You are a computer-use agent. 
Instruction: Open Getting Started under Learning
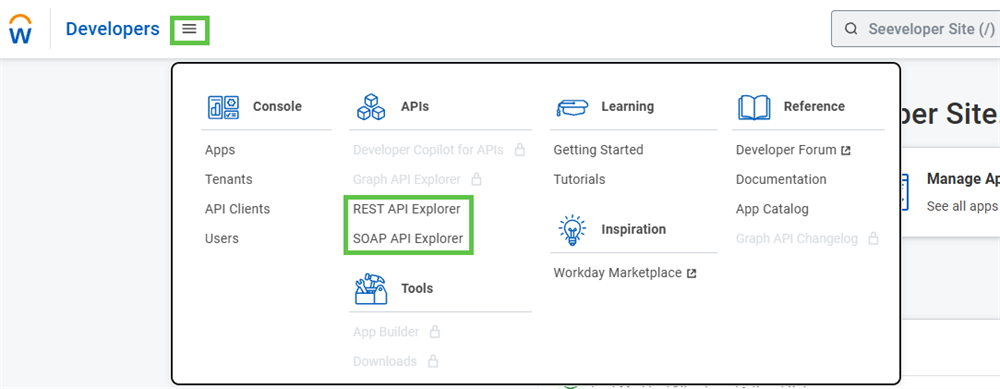[x=598, y=150]
